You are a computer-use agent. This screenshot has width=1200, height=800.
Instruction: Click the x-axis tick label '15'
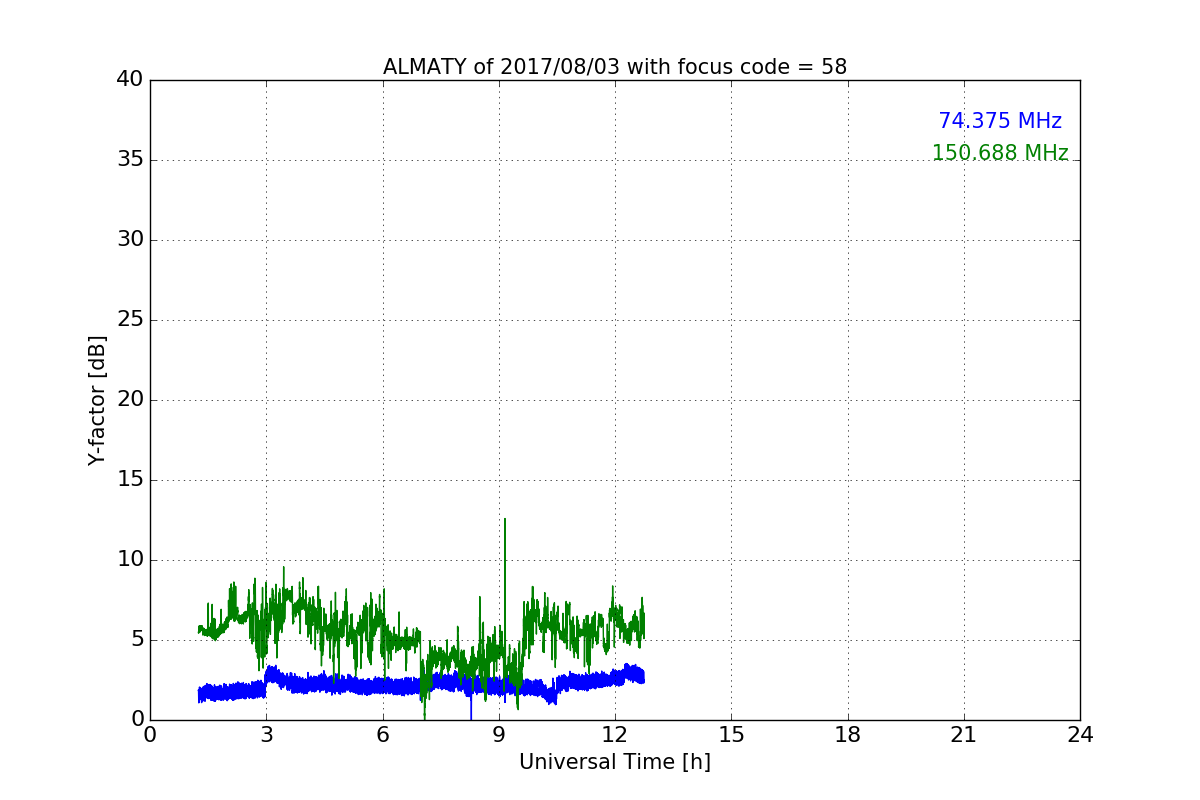(x=731, y=734)
